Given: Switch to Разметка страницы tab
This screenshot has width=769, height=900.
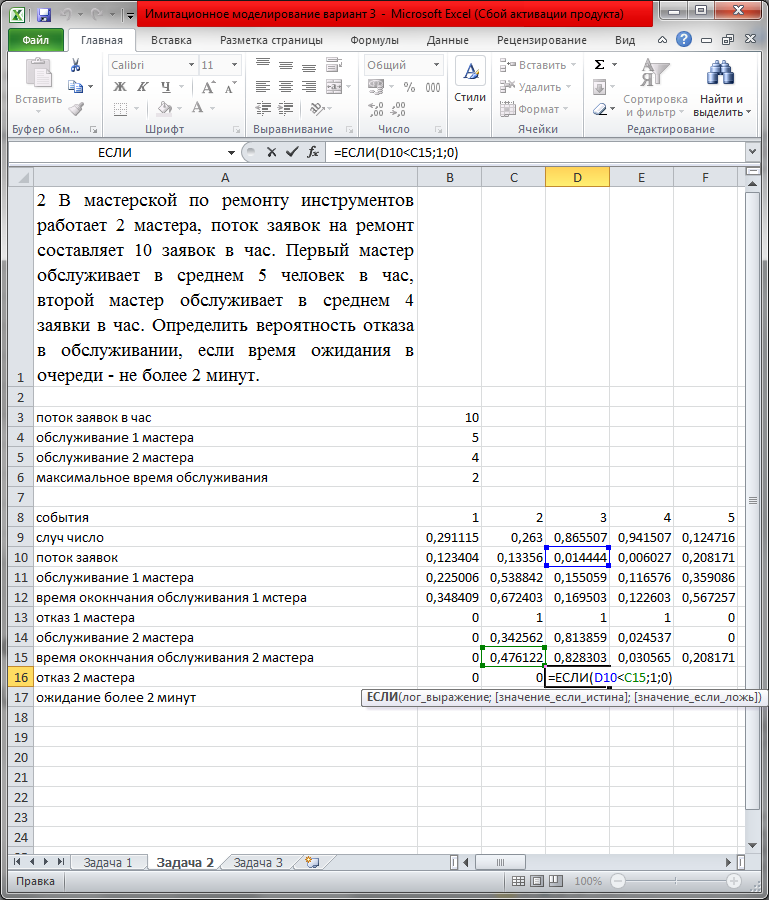Looking at the screenshot, I should pos(271,40).
